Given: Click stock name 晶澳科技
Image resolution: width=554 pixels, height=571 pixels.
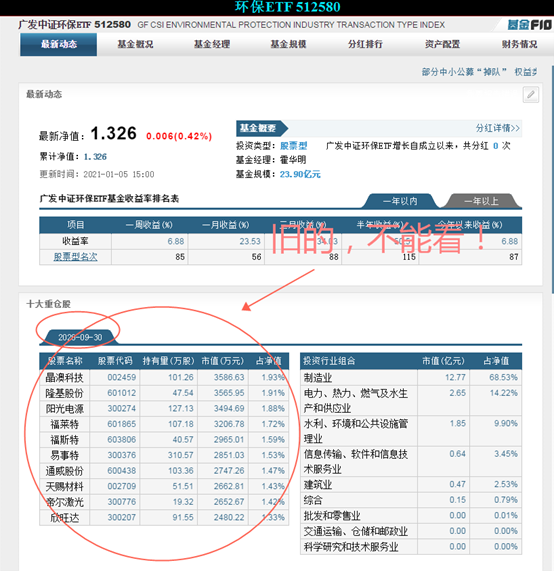Looking at the screenshot, I should coord(64,378).
